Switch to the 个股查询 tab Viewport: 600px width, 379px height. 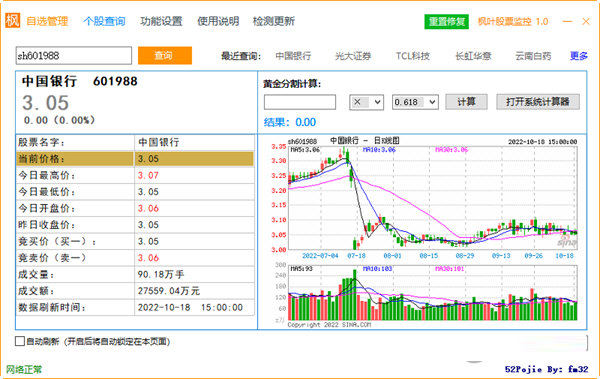[x=104, y=21]
